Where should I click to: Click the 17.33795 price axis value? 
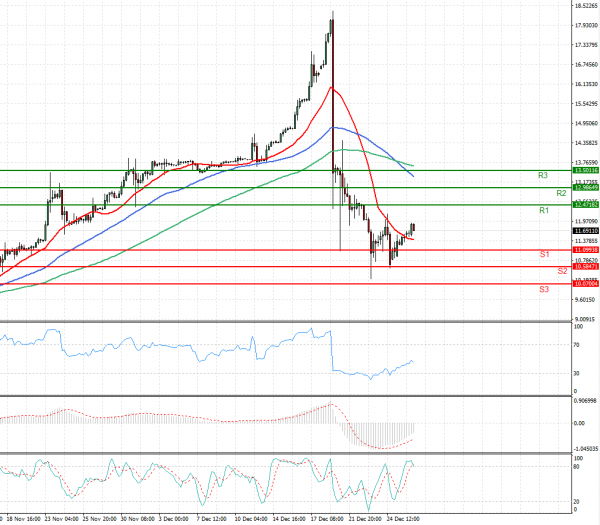(x=587, y=45)
